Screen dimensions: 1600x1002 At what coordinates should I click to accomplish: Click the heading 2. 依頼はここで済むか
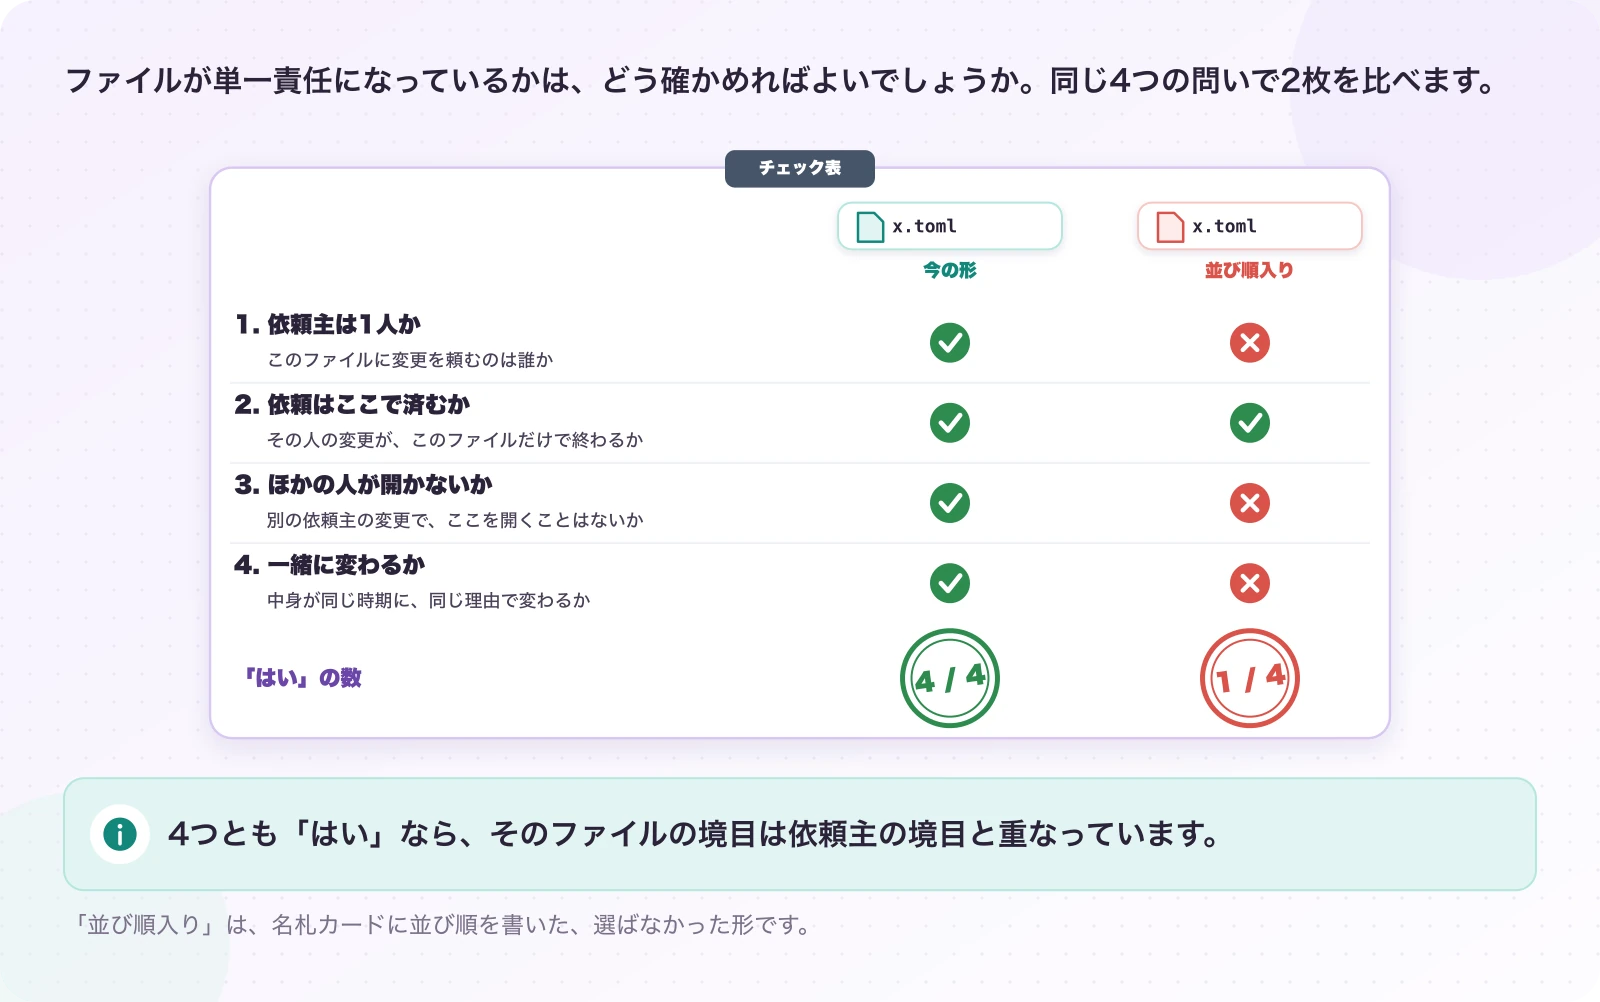(x=352, y=404)
